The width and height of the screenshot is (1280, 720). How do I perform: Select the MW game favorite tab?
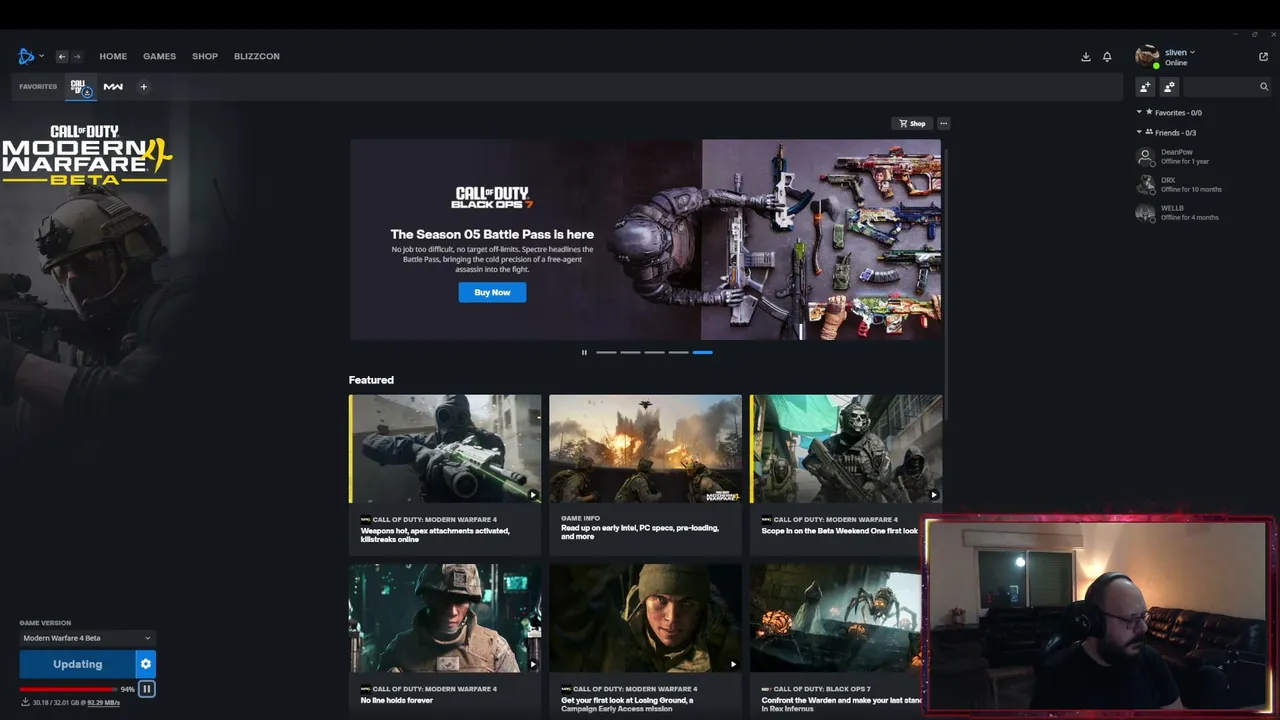[x=113, y=87]
